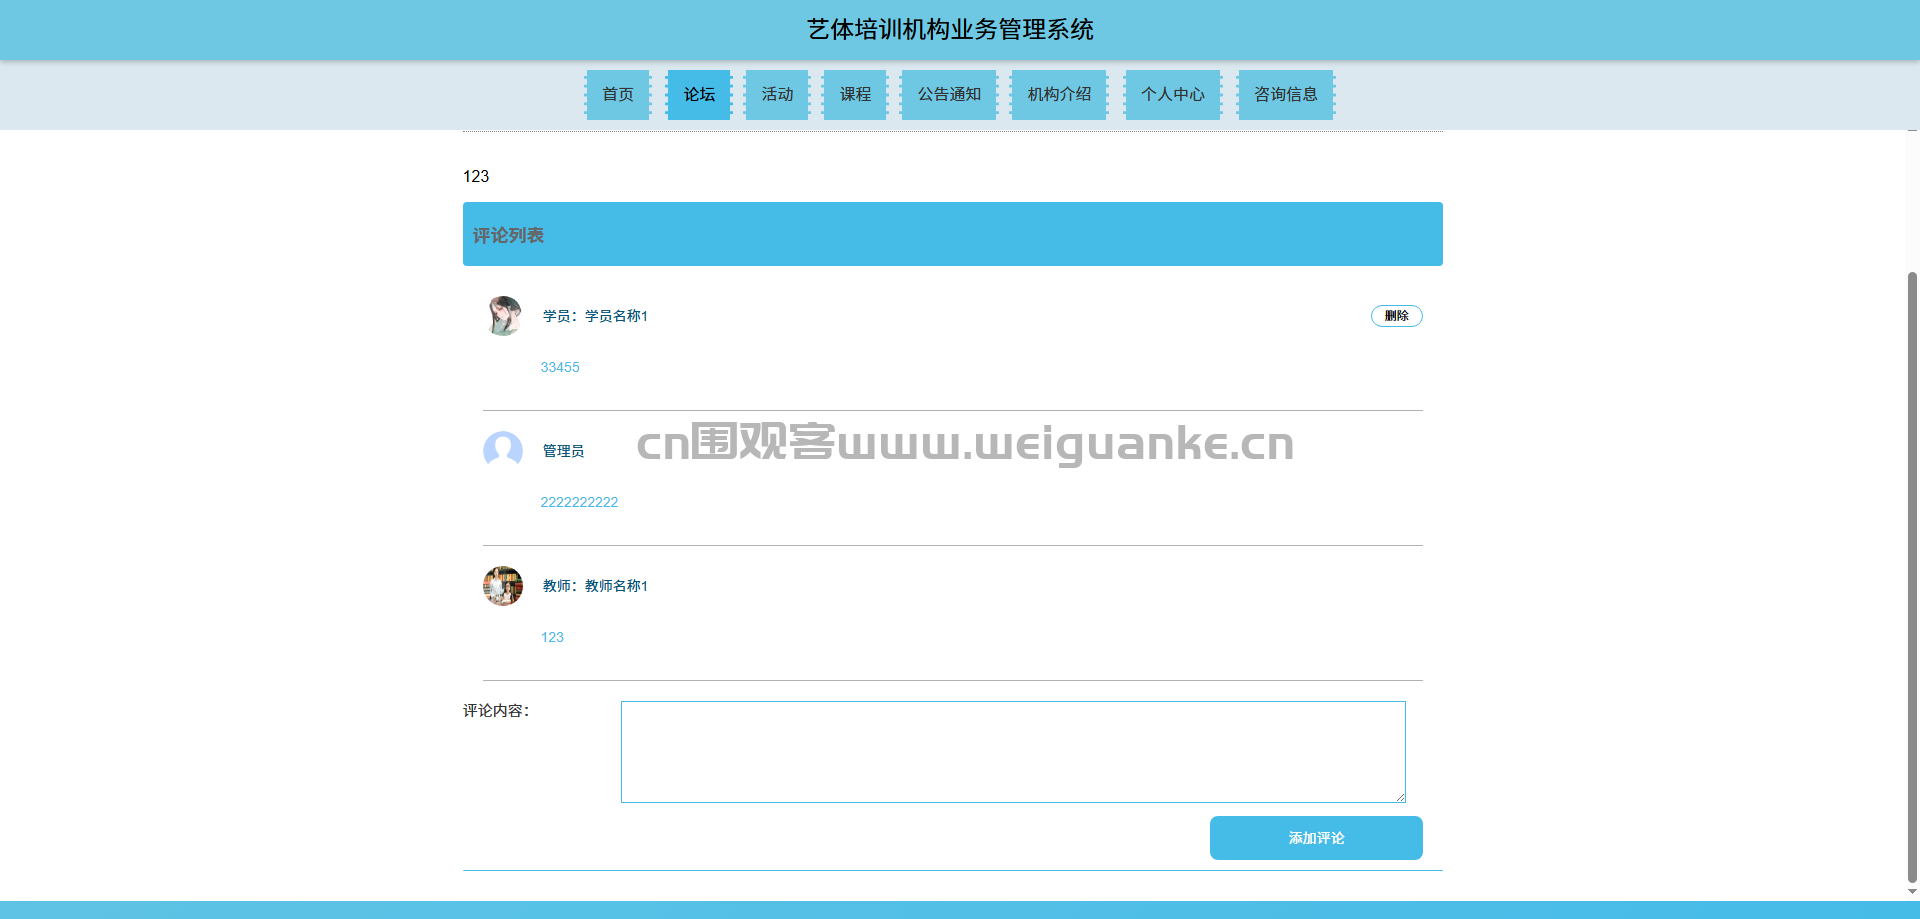Open the 首页 navigation tab
1920x919 pixels.
click(618, 94)
